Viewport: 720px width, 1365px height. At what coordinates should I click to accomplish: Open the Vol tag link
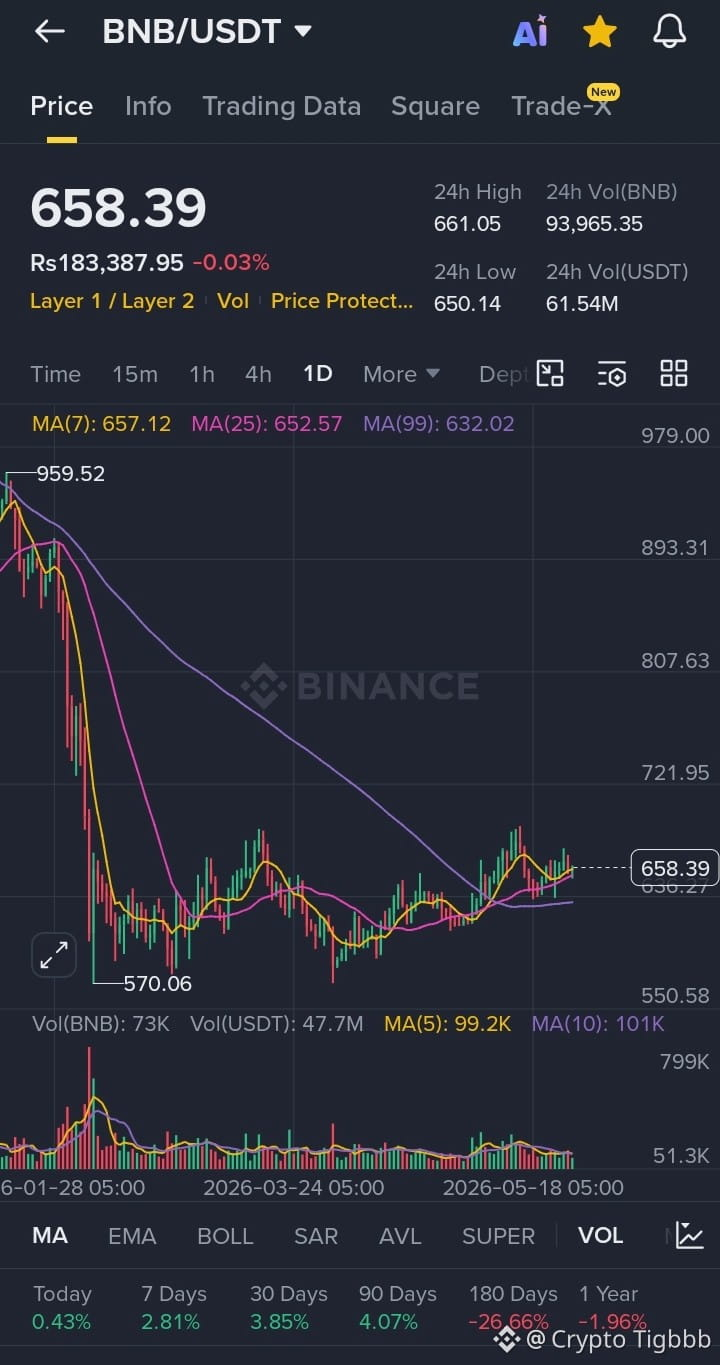click(233, 300)
